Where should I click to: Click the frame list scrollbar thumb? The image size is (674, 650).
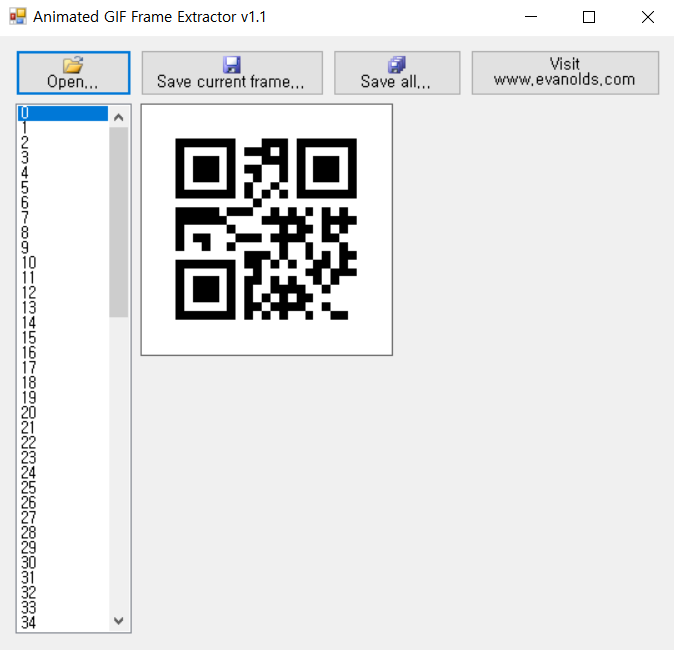pyautogui.click(x=119, y=222)
